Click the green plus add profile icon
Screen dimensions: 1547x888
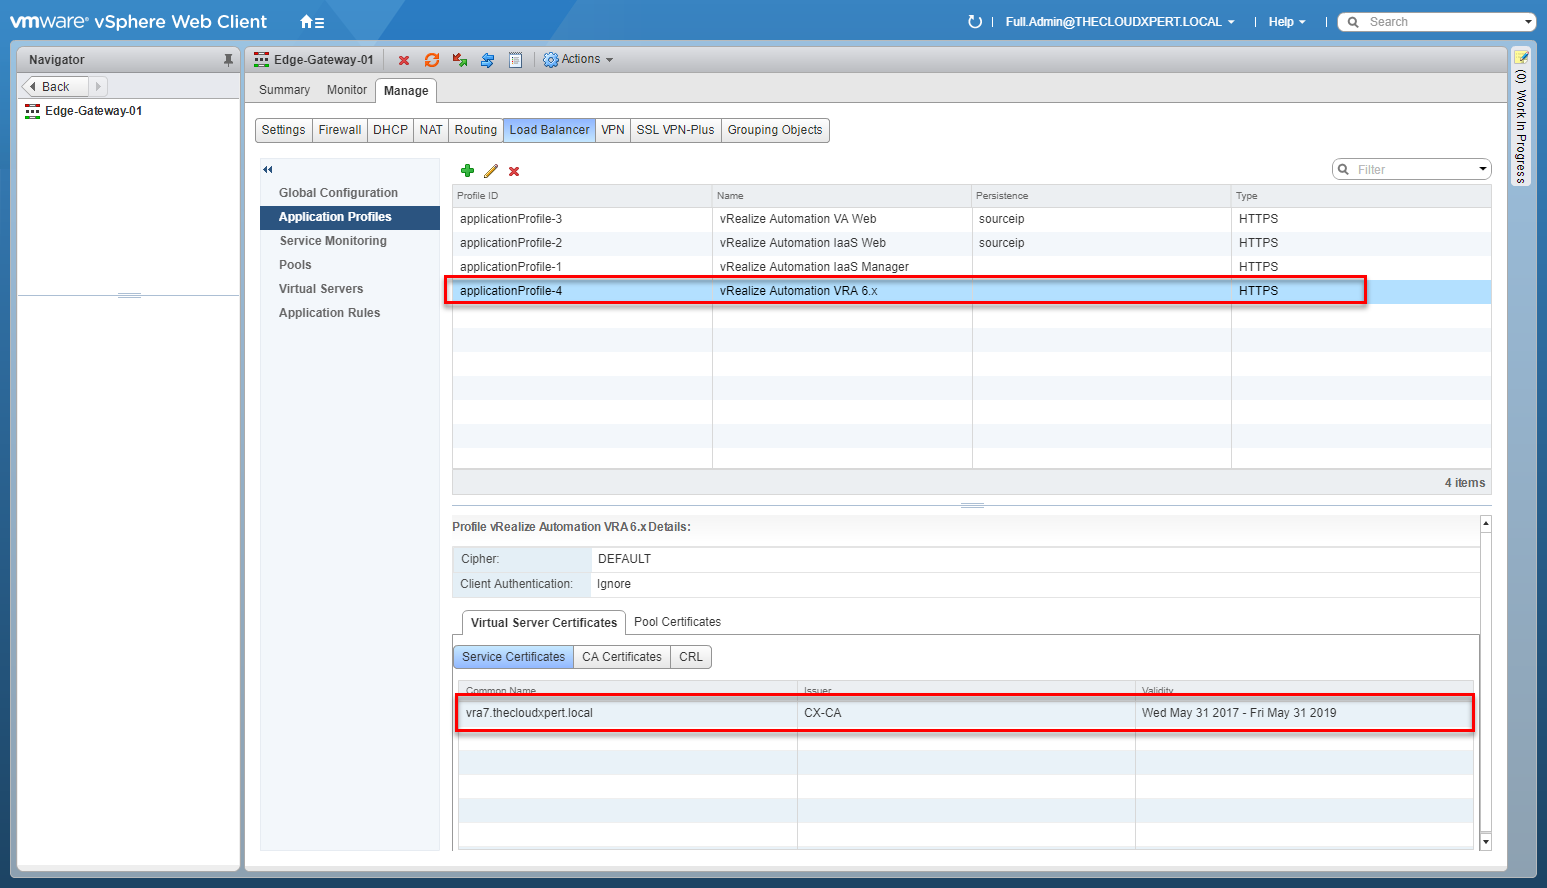pyautogui.click(x=467, y=171)
